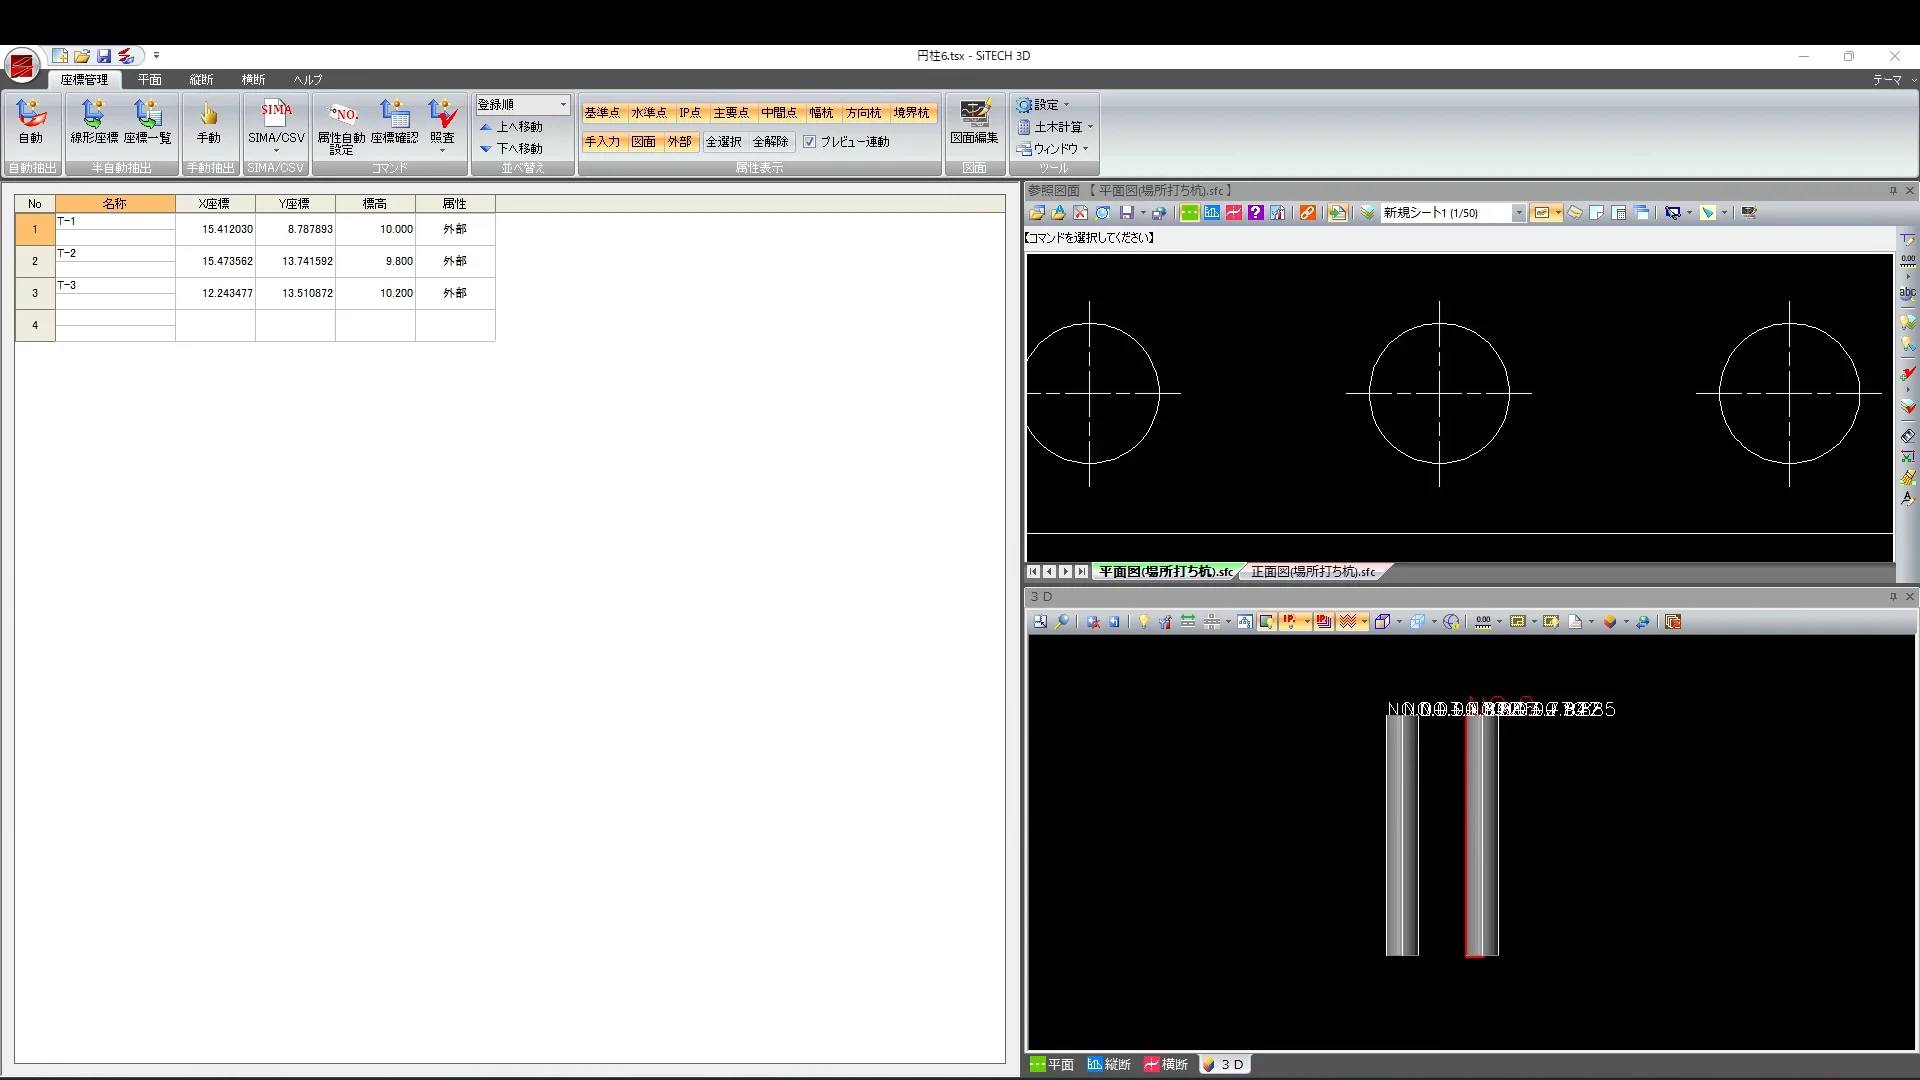This screenshot has width=1920, height=1080.
Task: Click the 自動 auto-extract icon
Action: (31, 122)
